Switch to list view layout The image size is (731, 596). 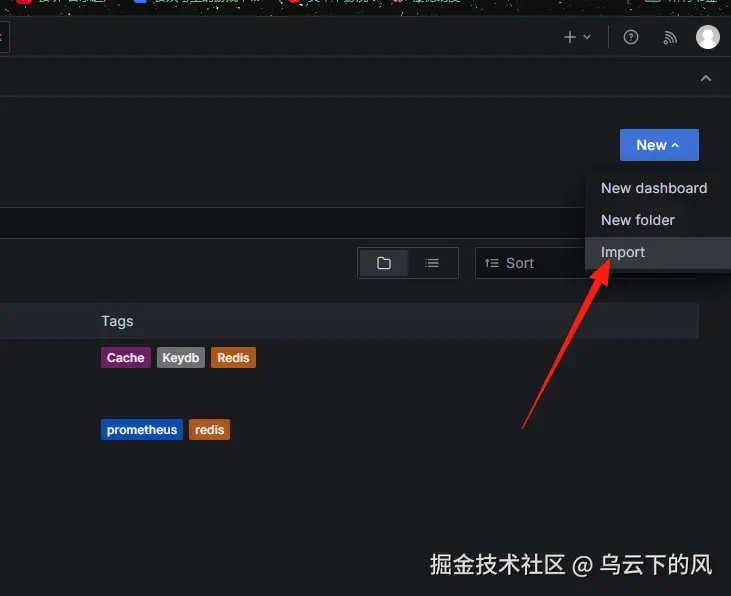(432, 263)
